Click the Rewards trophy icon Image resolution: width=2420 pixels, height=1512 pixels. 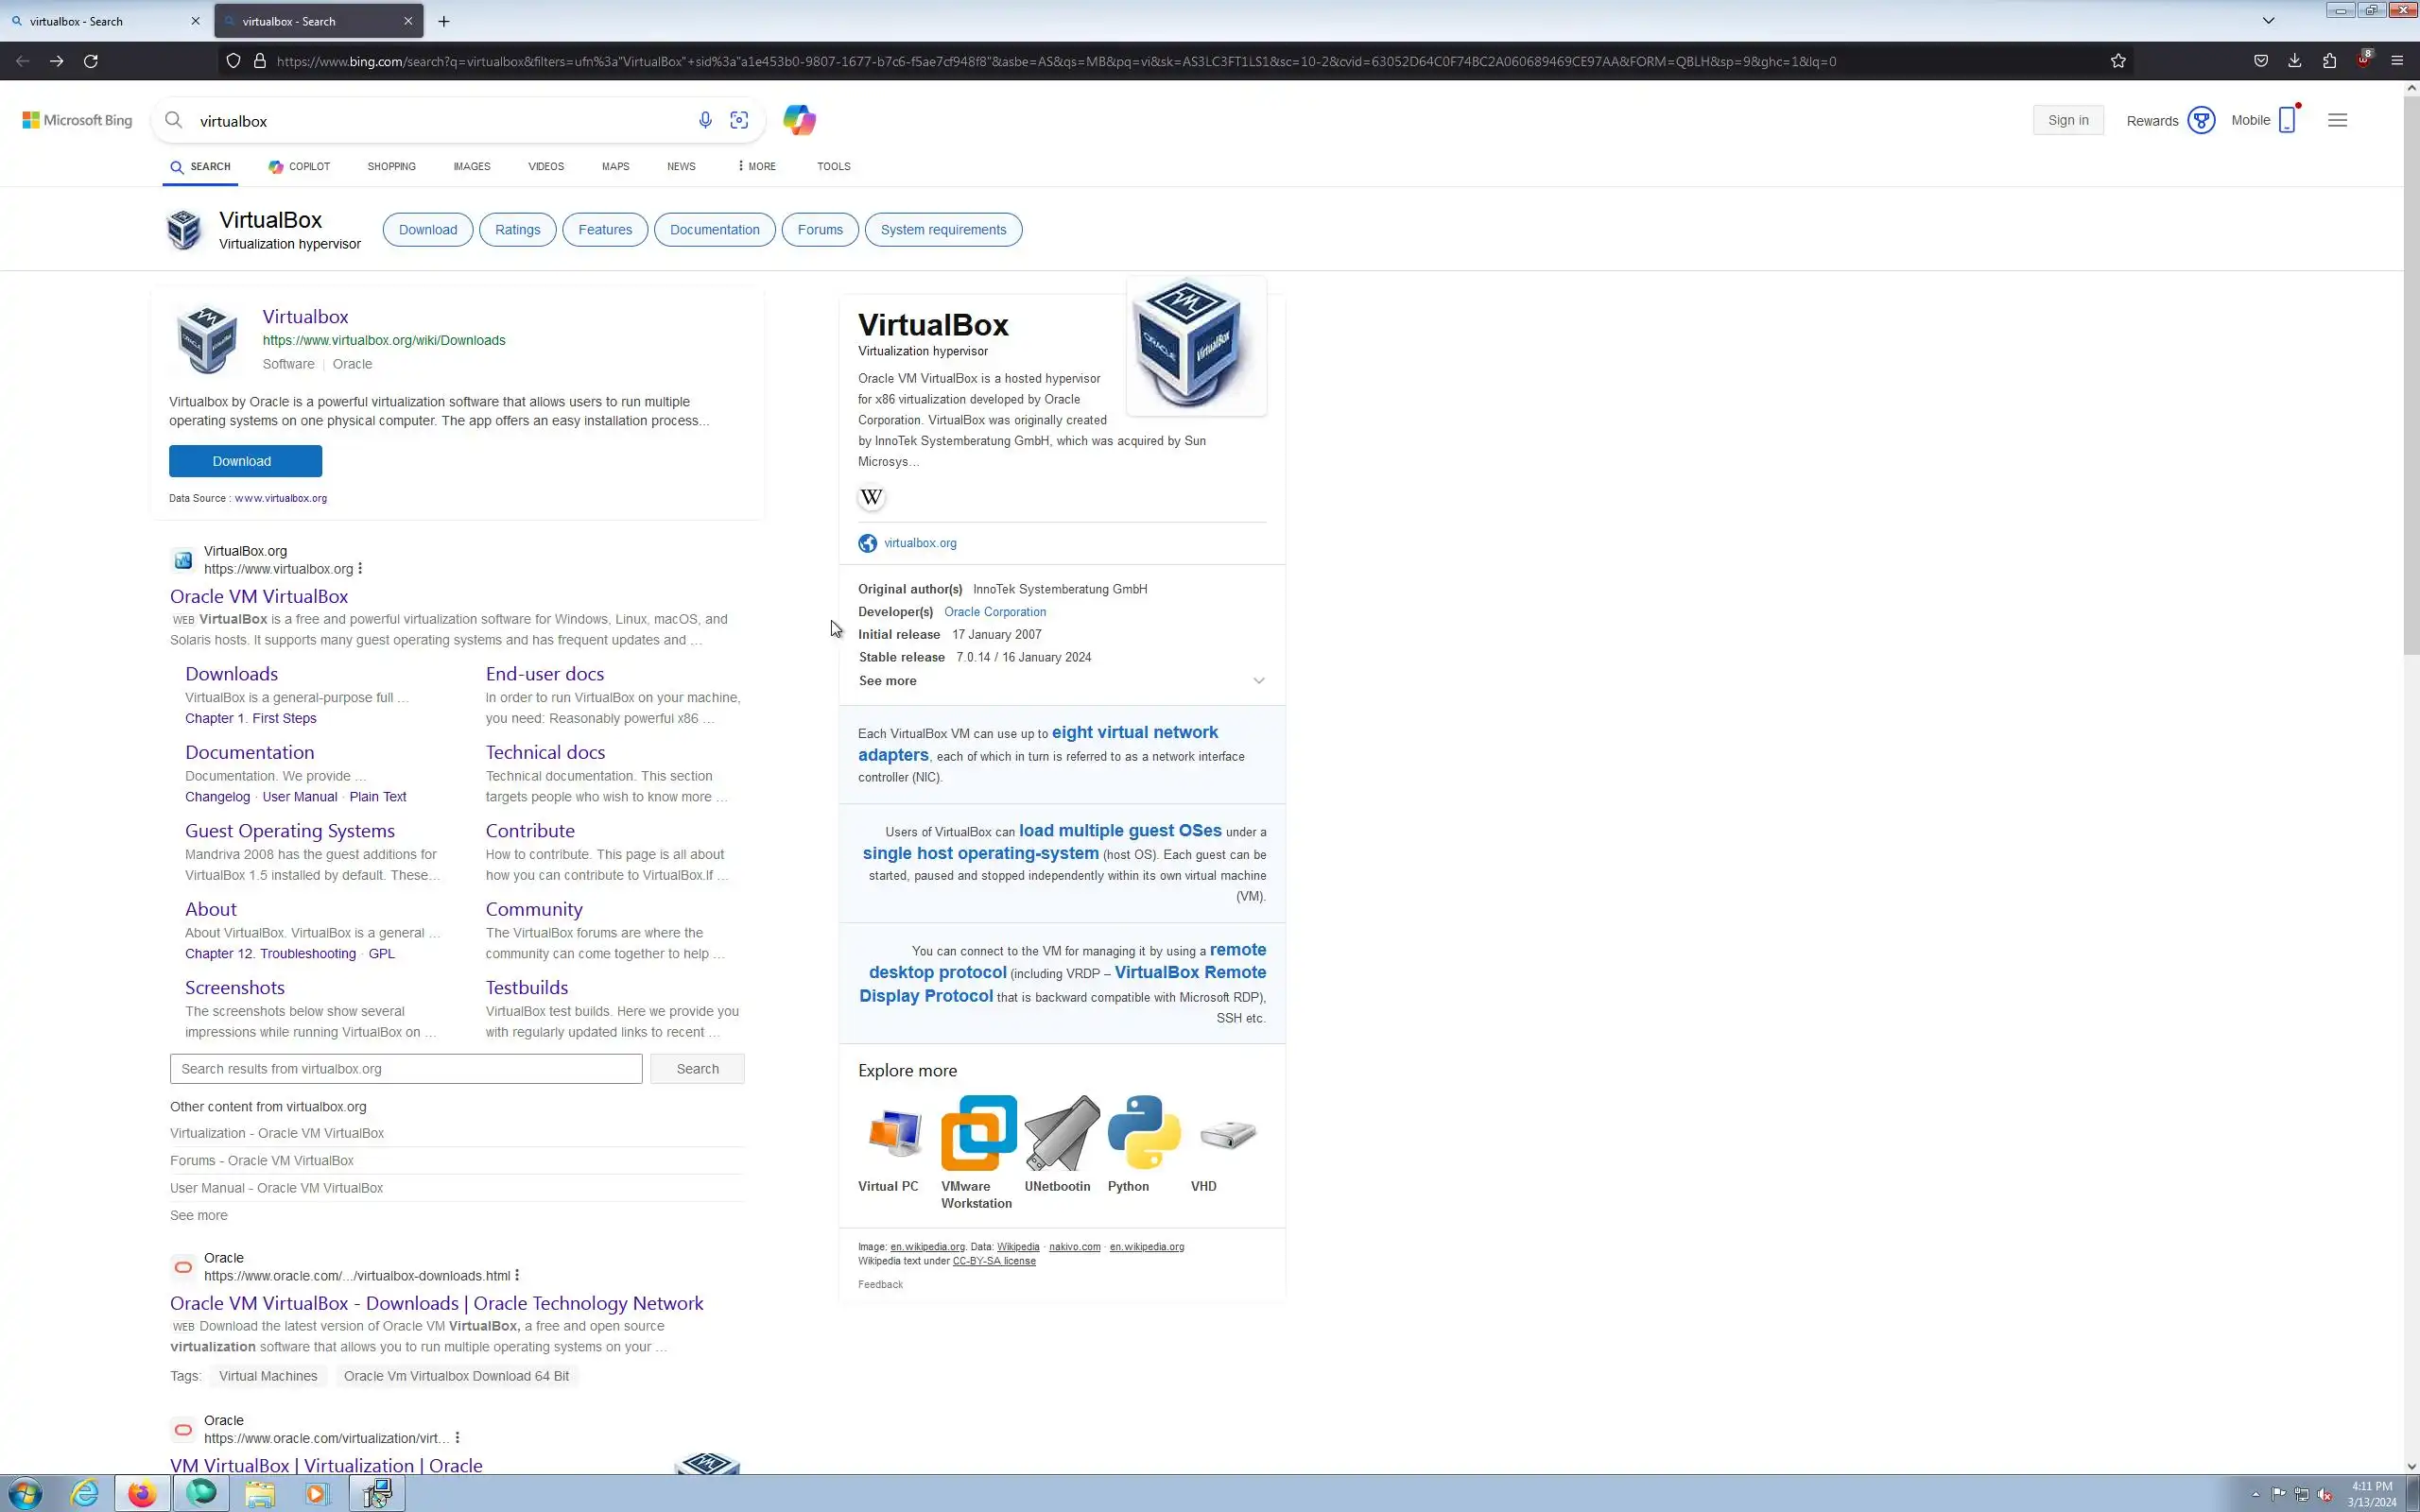(x=2200, y=120)
